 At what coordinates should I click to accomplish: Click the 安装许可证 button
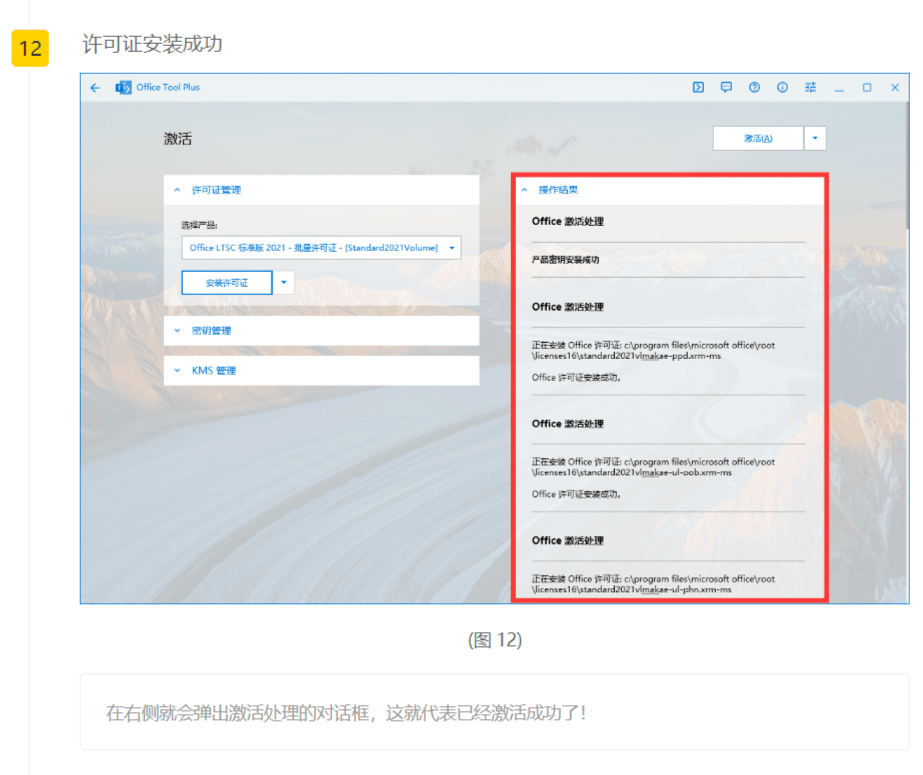coord(227,283)
